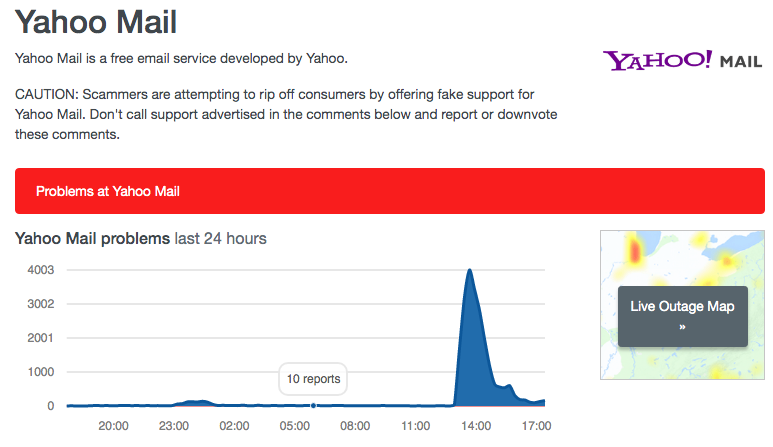
Task: Click the data point marker below tooltip
Action: (x=314, y=405)
